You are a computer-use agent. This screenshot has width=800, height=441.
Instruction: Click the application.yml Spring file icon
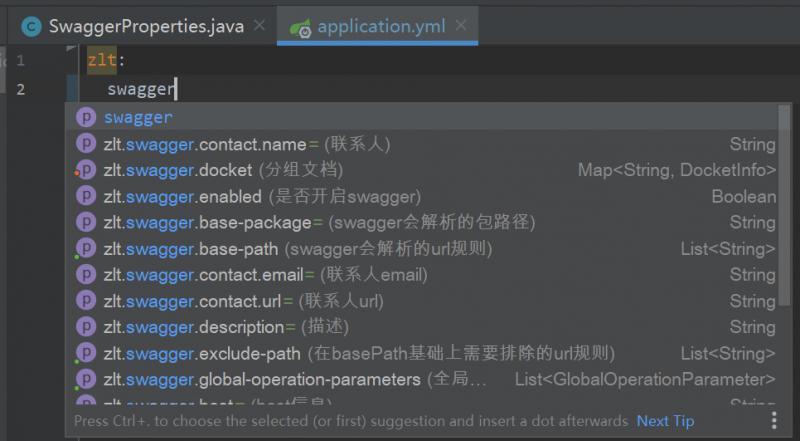[x=300, y=27]
